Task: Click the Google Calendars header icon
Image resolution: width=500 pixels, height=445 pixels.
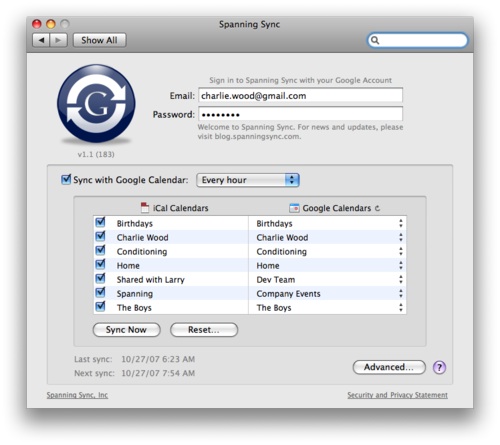Action: click(x=294, y=208)
